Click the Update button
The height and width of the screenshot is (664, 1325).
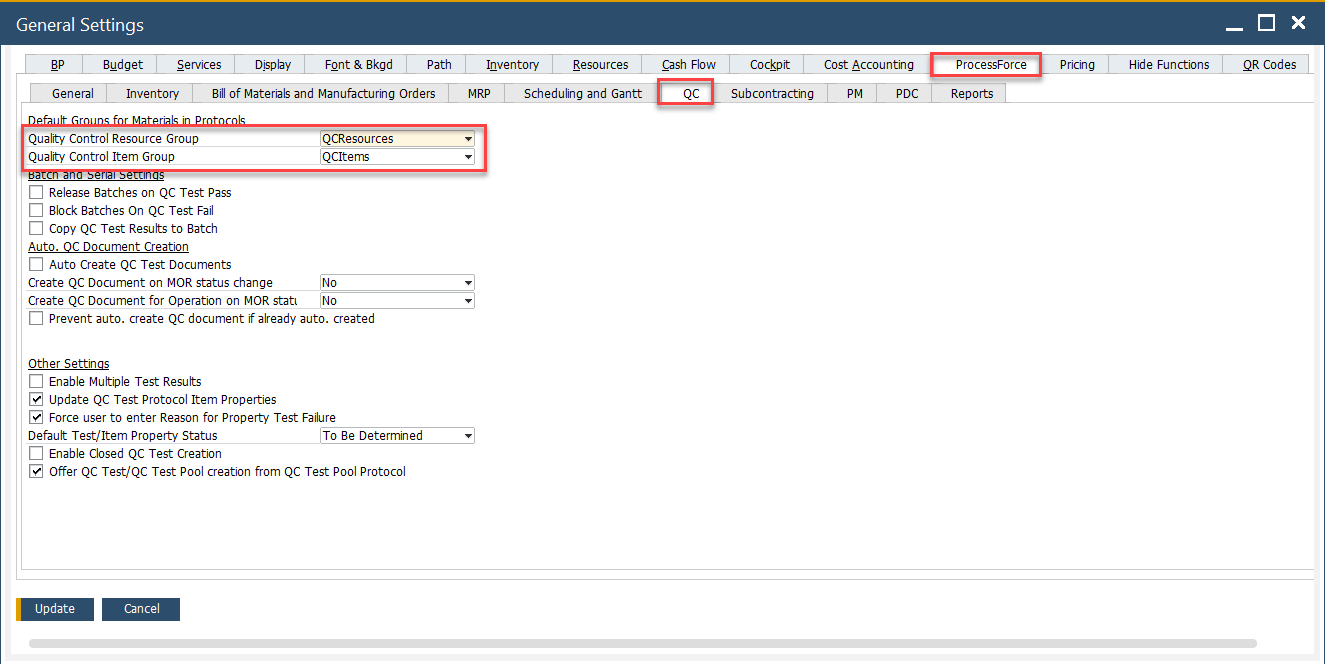point(55,609)
